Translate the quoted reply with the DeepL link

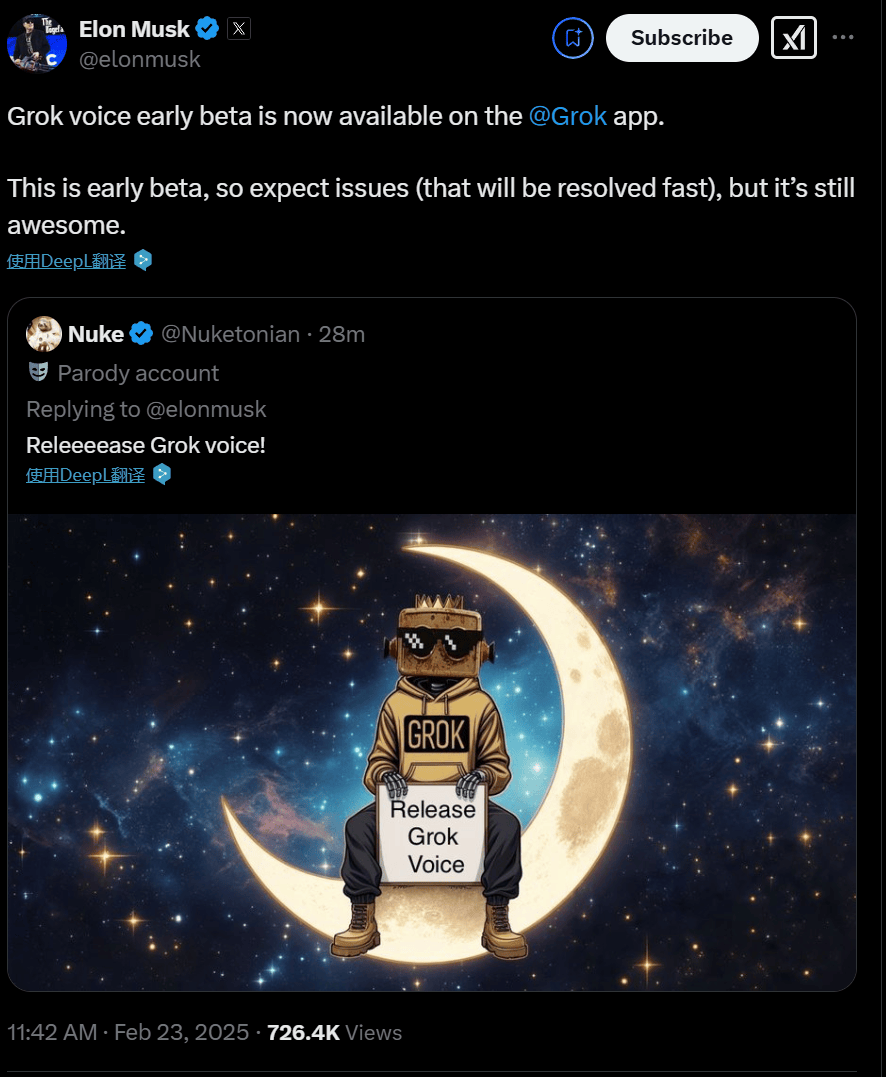tap(85, 475)
